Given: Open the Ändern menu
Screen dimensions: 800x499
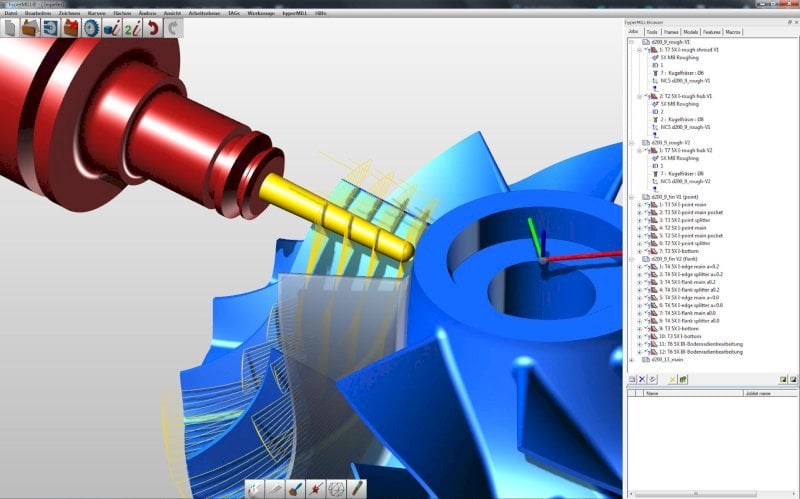Looking at the screenshot, I should tap(147, 13).
